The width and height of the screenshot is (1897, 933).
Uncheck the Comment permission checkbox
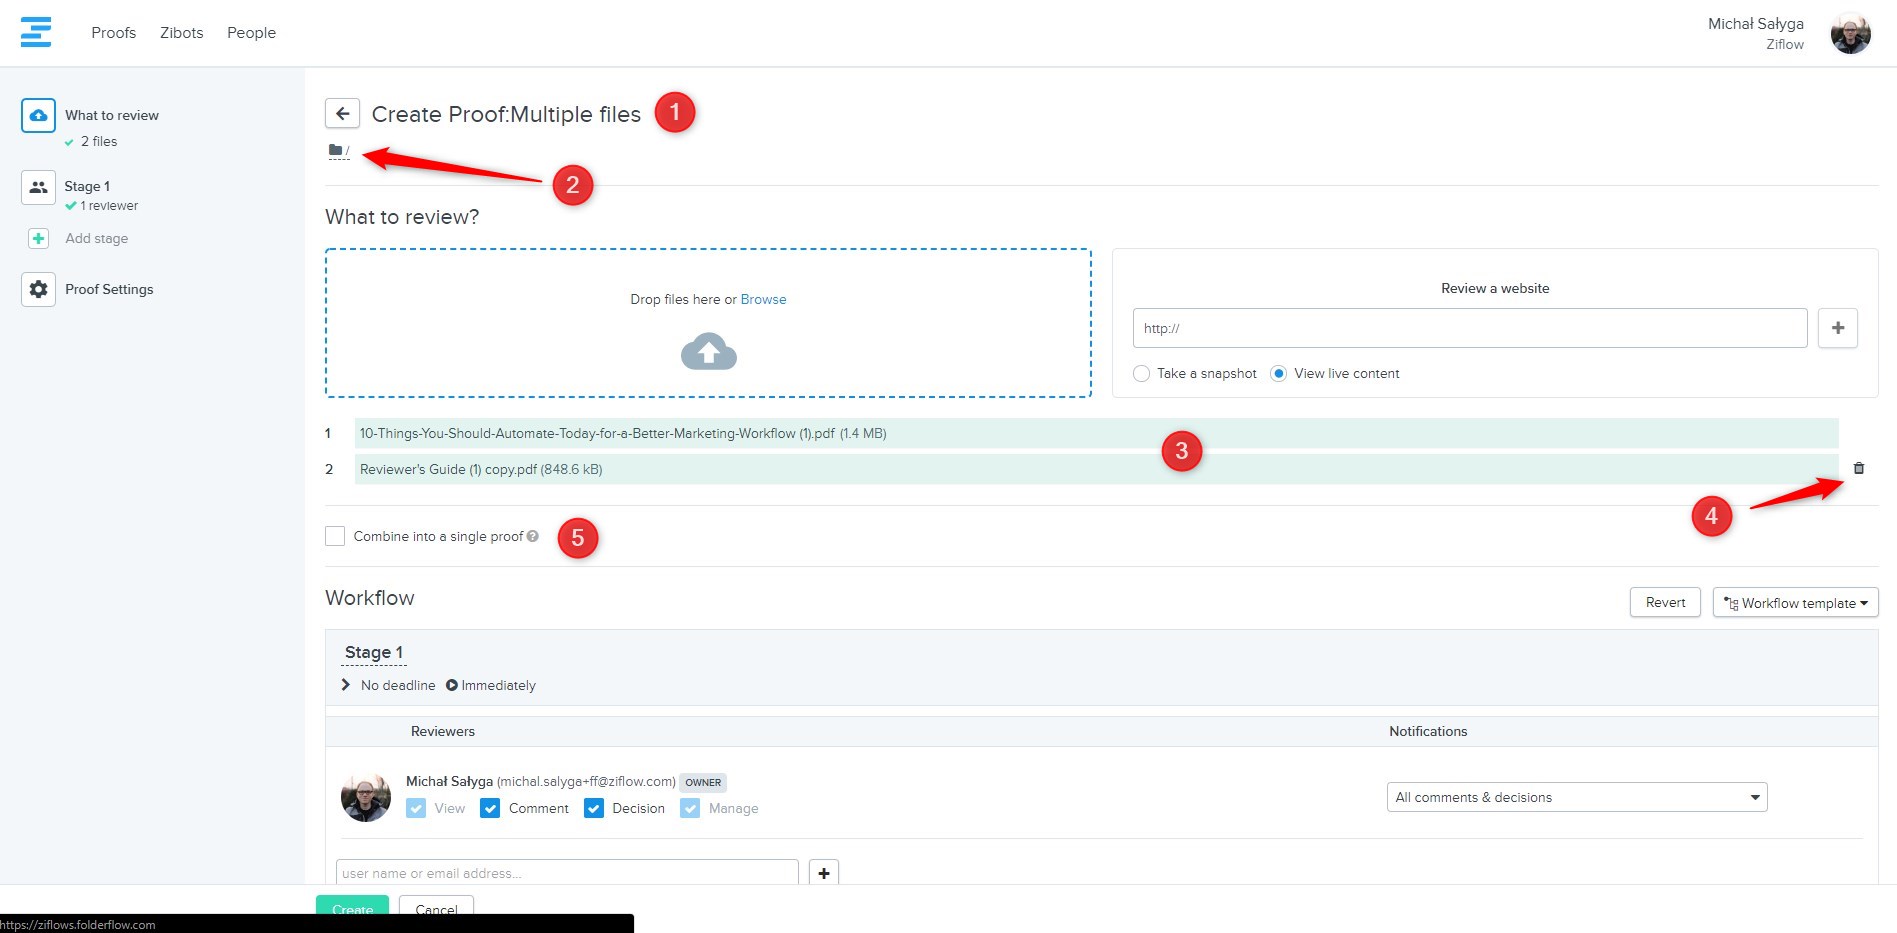point(490,808)
